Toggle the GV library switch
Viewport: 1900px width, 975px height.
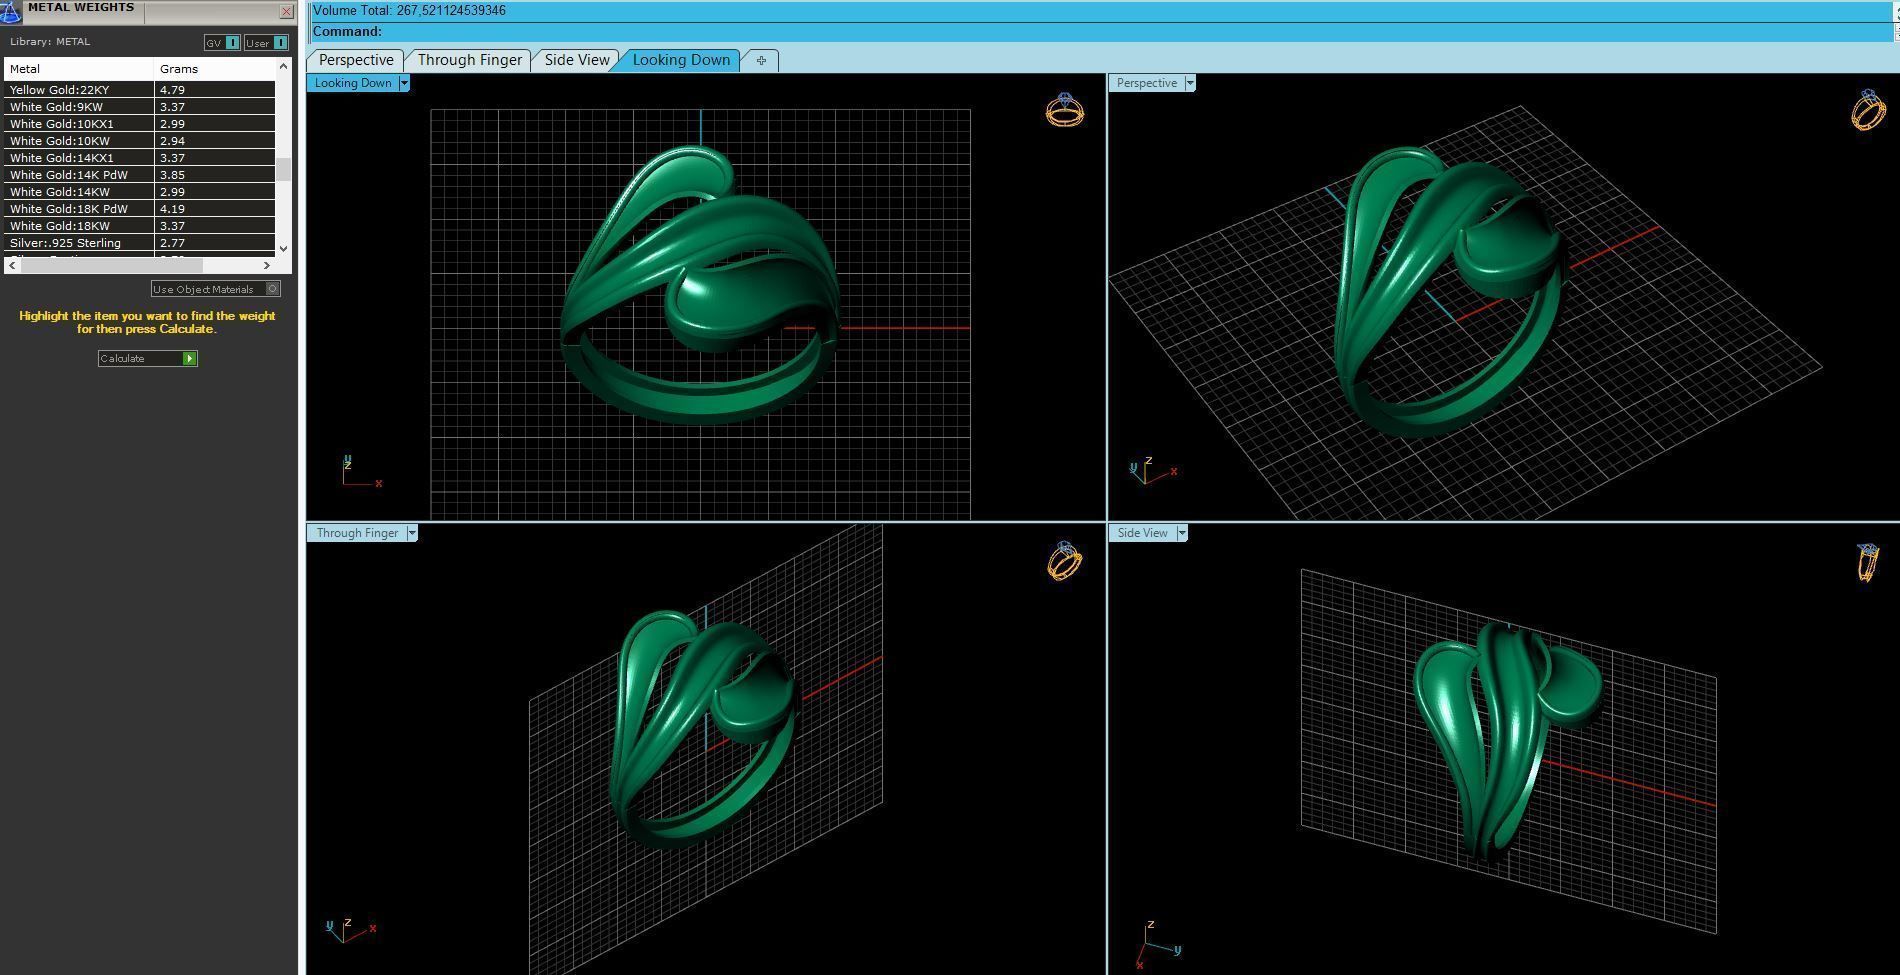222,43
